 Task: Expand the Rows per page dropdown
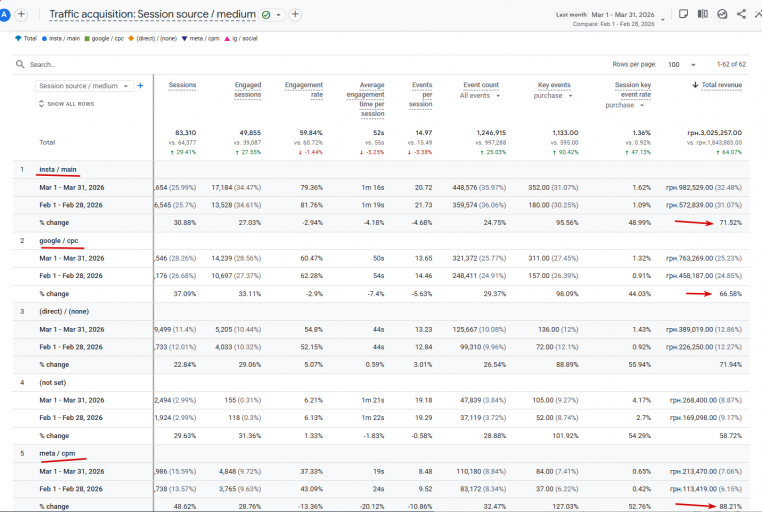coord(682,65)
